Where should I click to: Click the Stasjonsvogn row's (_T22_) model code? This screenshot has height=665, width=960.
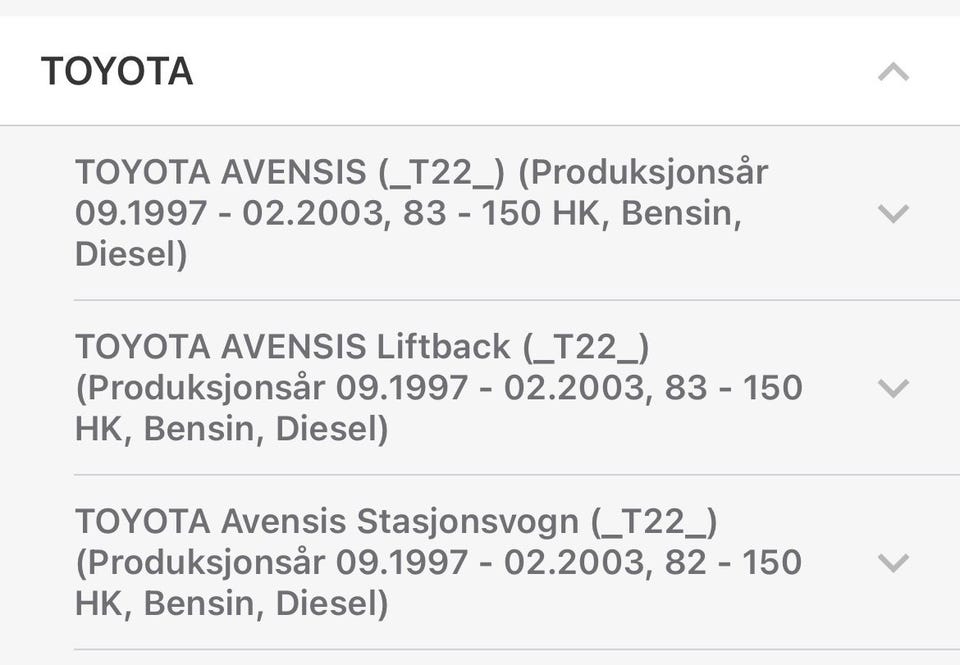(654, 521)
